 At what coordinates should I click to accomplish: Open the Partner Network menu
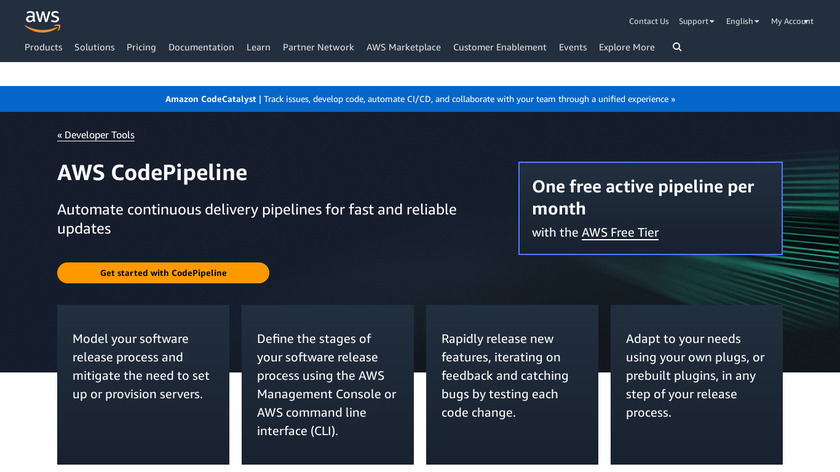point(318,47)
